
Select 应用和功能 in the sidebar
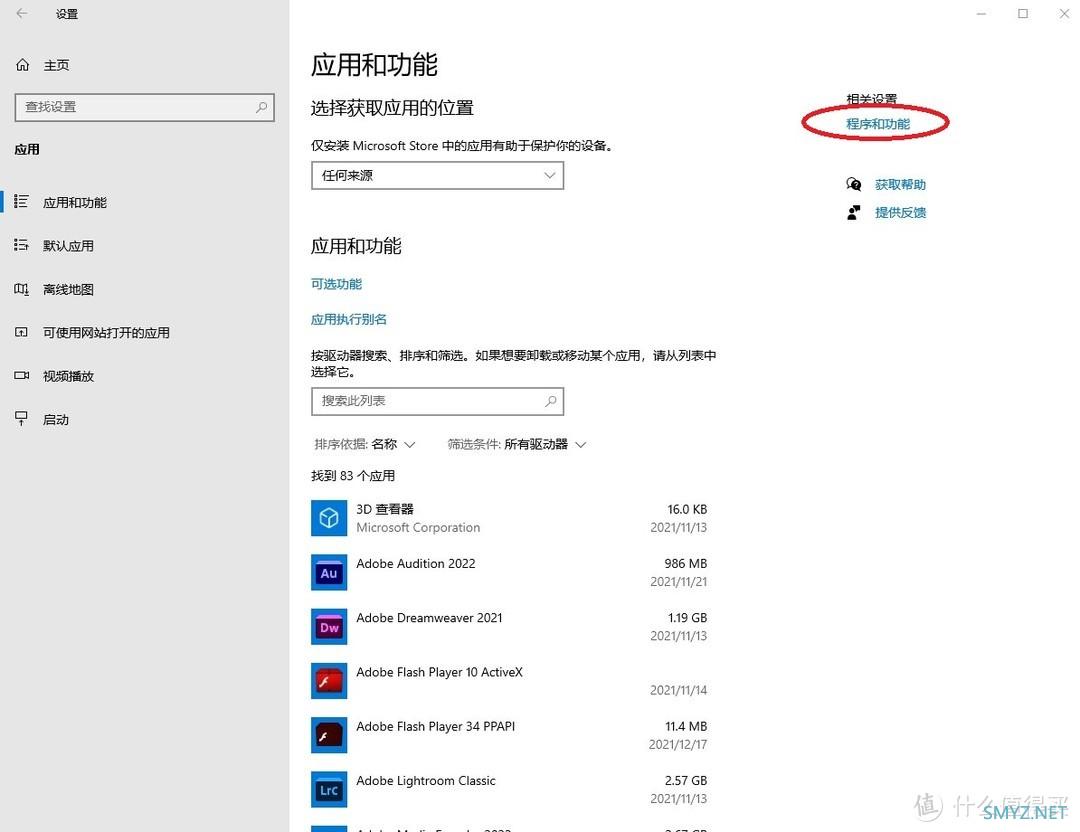75,202
